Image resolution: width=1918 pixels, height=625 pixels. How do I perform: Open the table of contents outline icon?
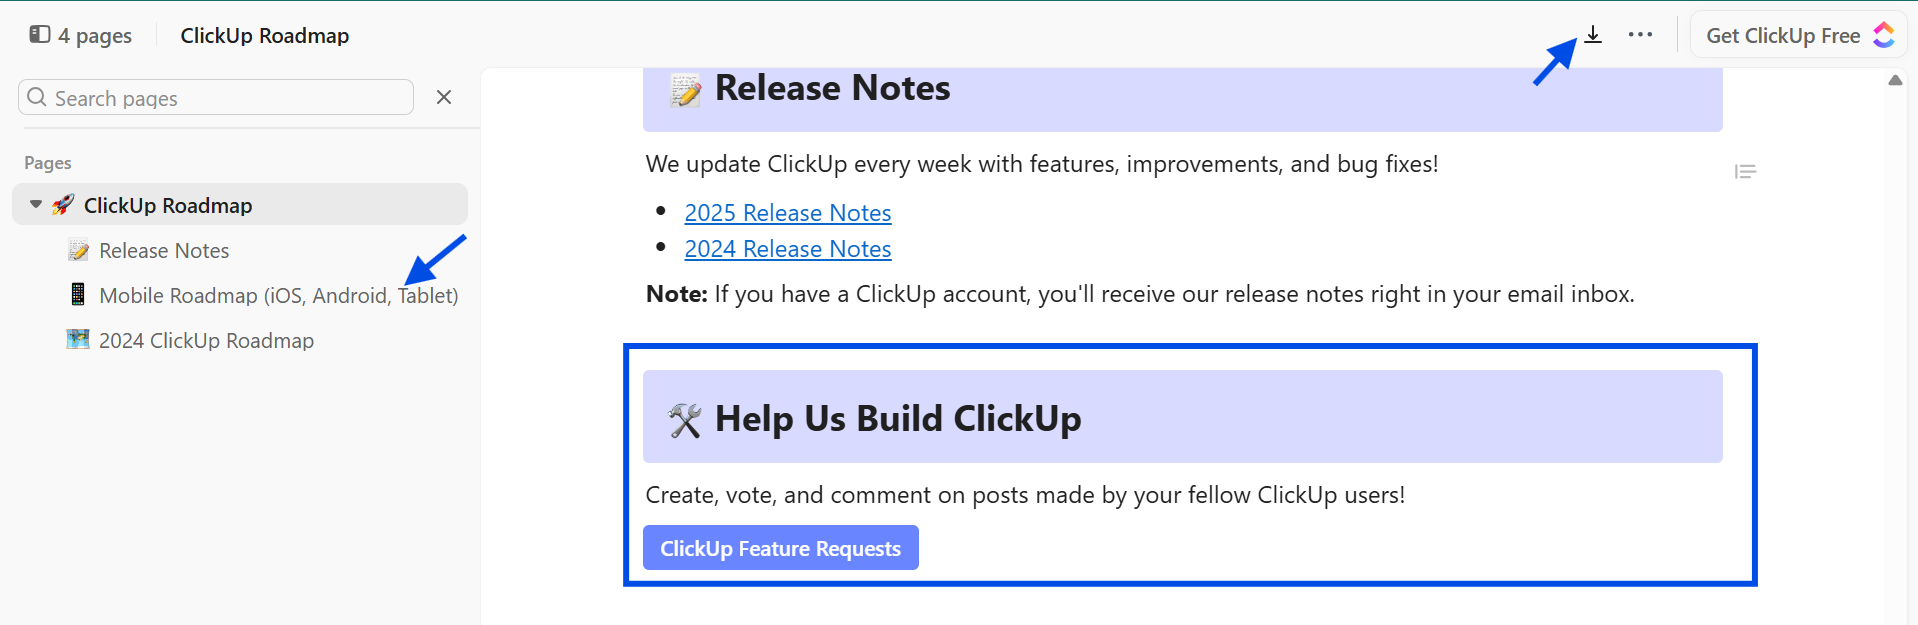1745,172
